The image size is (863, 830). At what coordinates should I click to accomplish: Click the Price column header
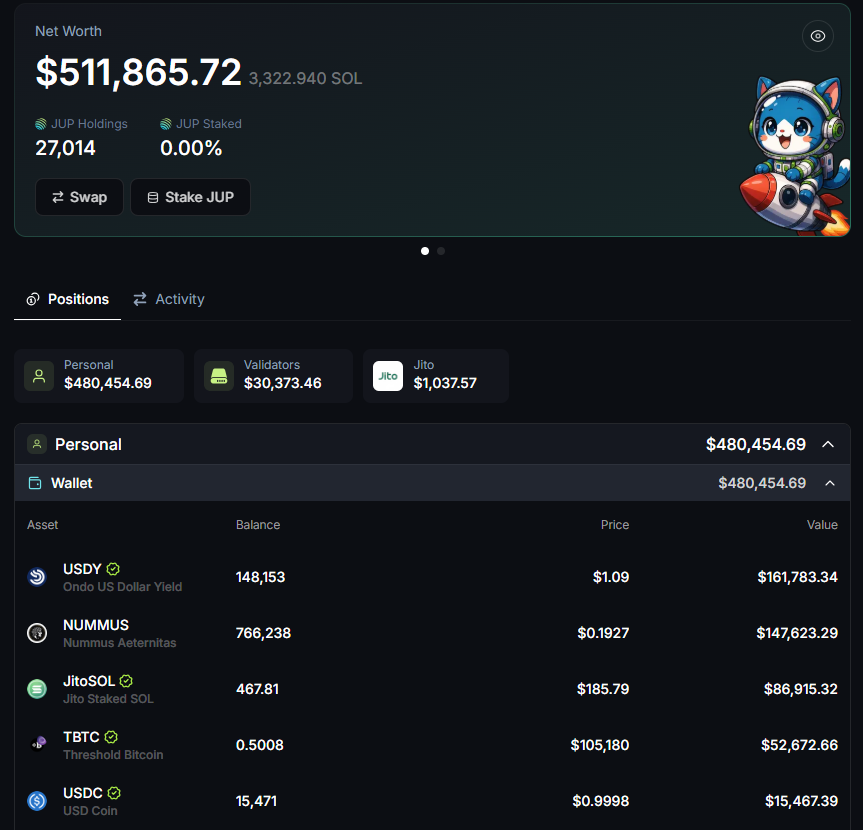tap(615, 525)
